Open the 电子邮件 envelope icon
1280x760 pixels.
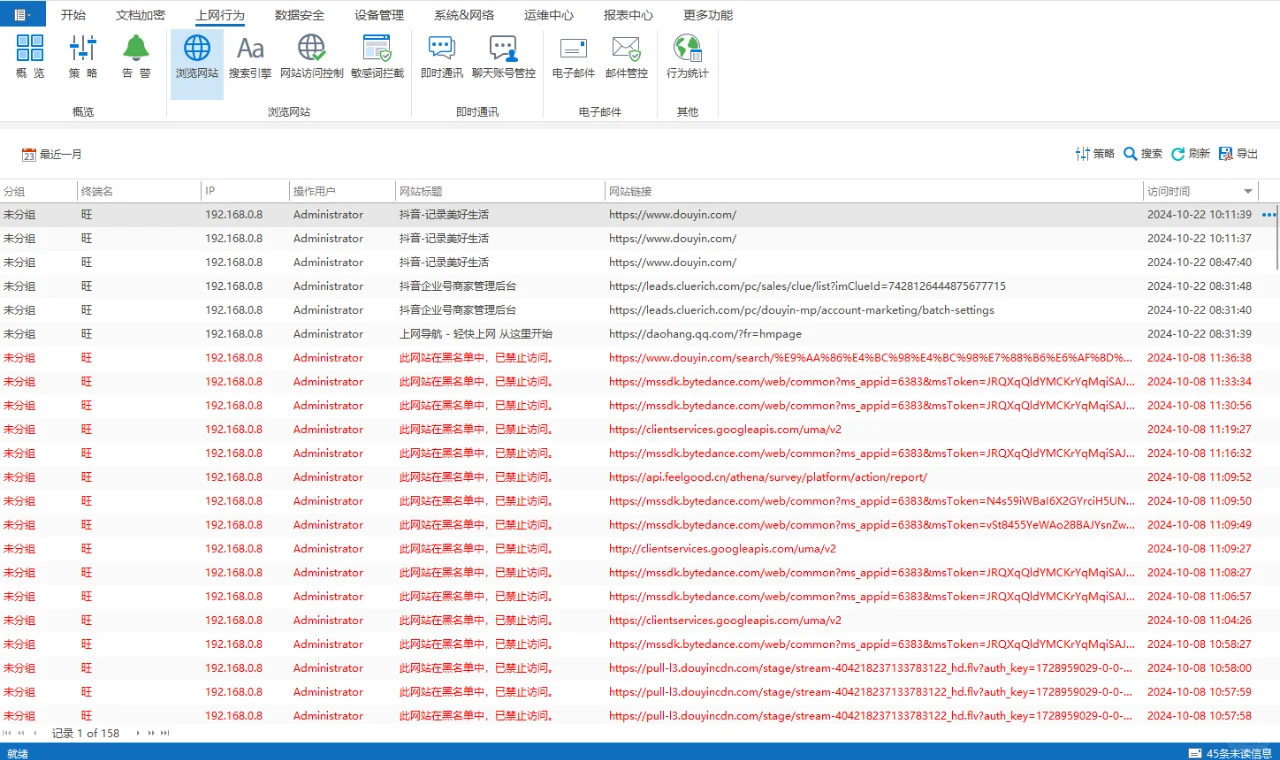tap(573, 57)
